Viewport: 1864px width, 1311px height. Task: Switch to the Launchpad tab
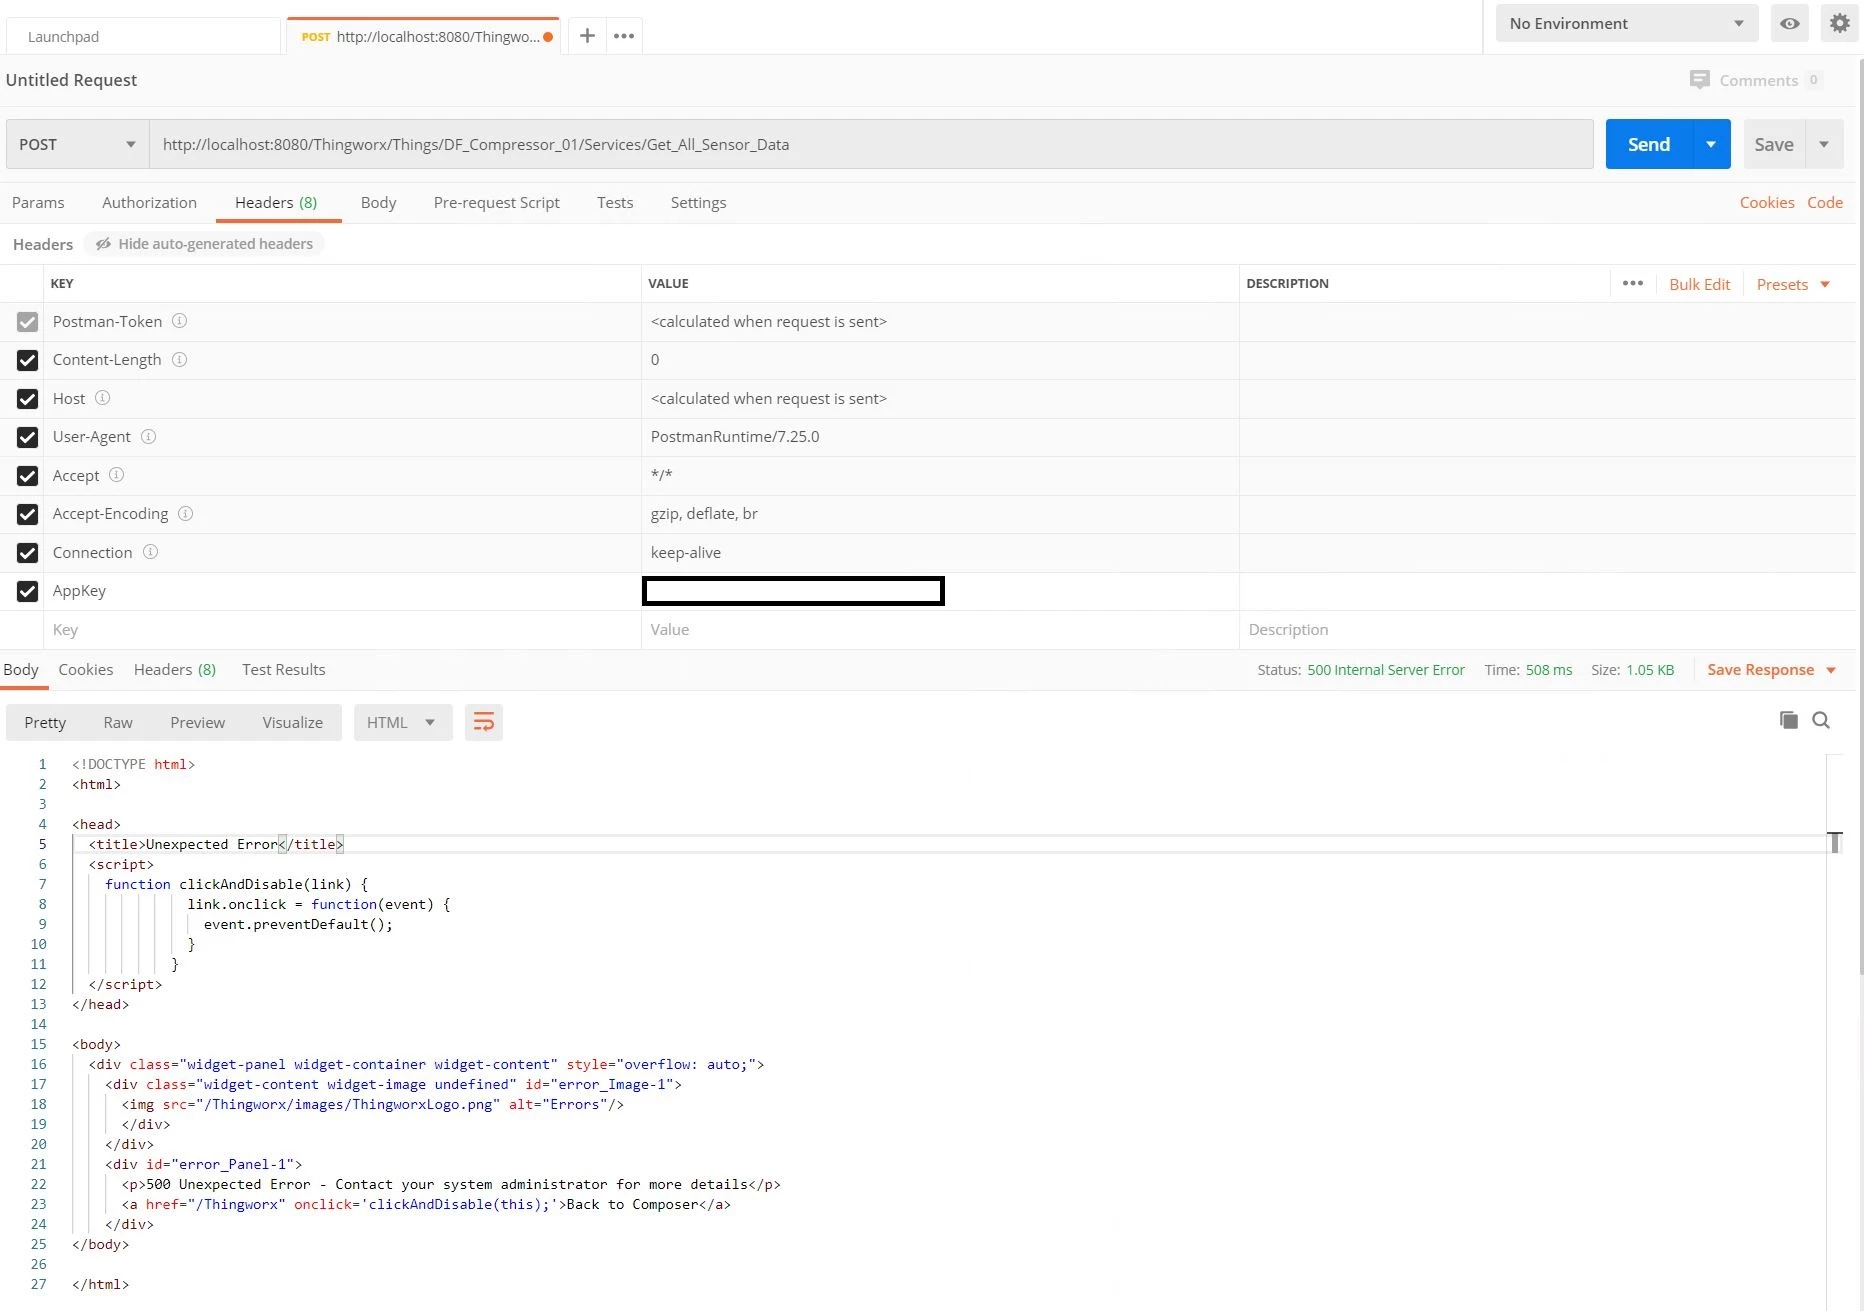pos(143,36)
